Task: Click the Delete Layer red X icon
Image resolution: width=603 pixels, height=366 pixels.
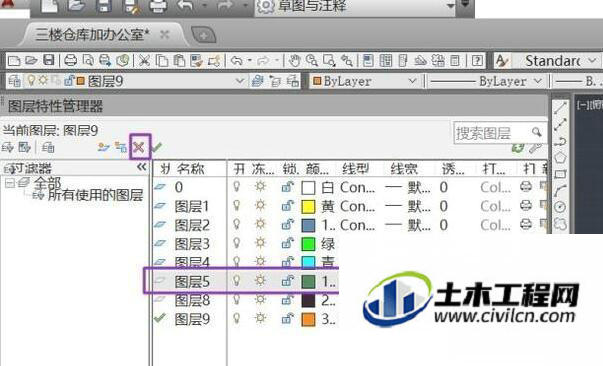Action: (139, 147)
